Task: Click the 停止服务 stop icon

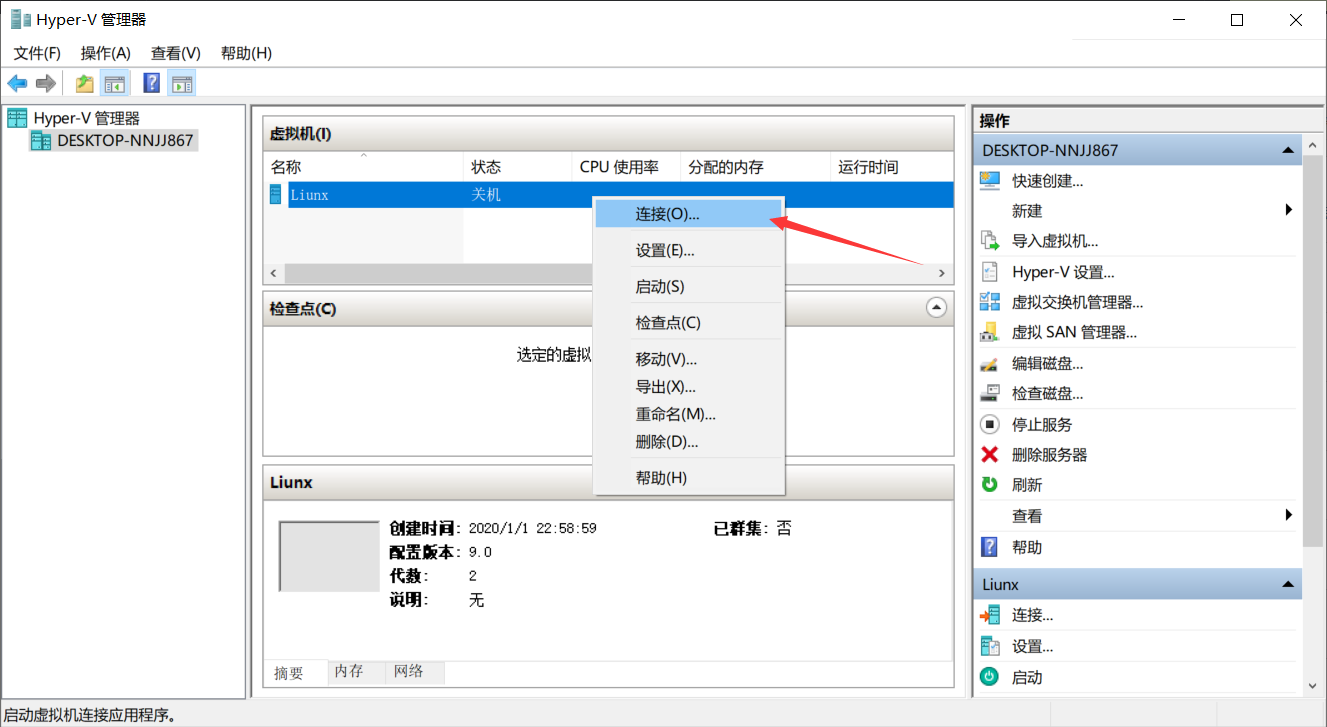Action: click(990, 424)
